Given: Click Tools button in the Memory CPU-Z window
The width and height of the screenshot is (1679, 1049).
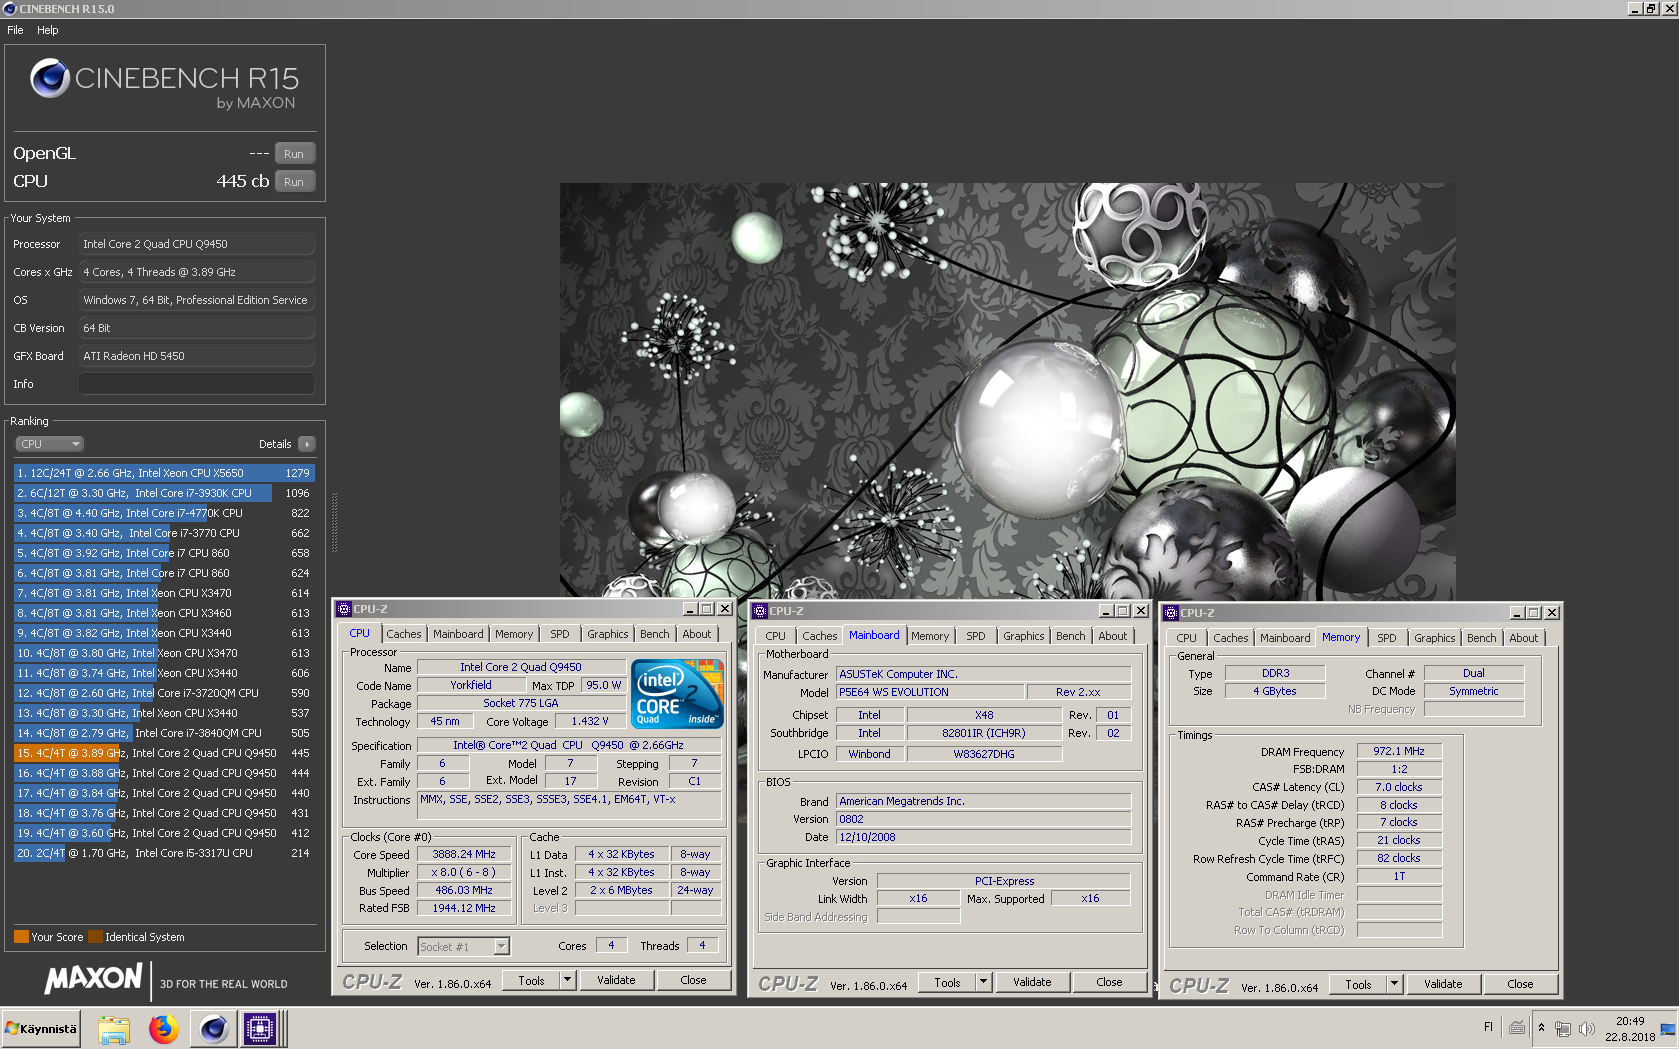Looking at the screenshot, I should tap(1358, 984).
